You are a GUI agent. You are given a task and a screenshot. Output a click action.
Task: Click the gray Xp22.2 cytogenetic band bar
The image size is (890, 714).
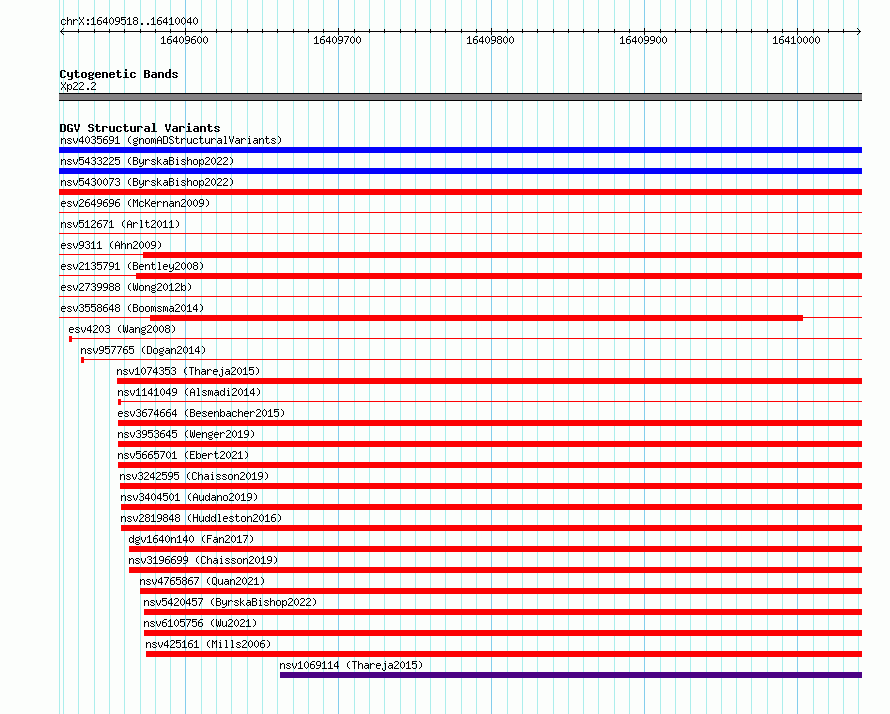tap(460, 97)
